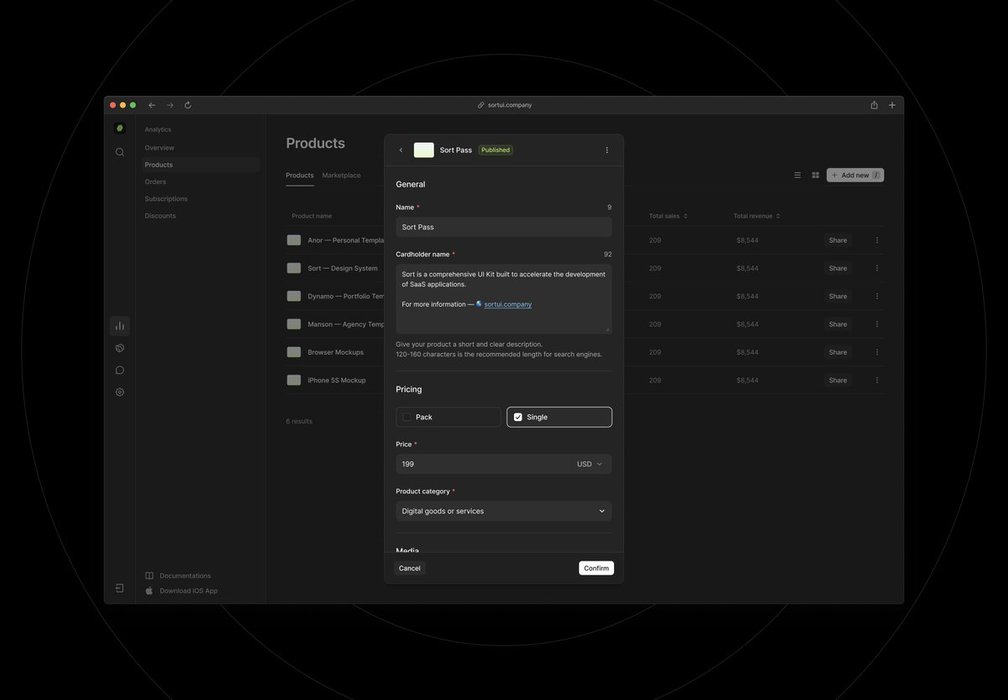Open Subscriptions in the sidebar menu
This screenshot has height=700, width=1008.
click(x=166, y=199)
